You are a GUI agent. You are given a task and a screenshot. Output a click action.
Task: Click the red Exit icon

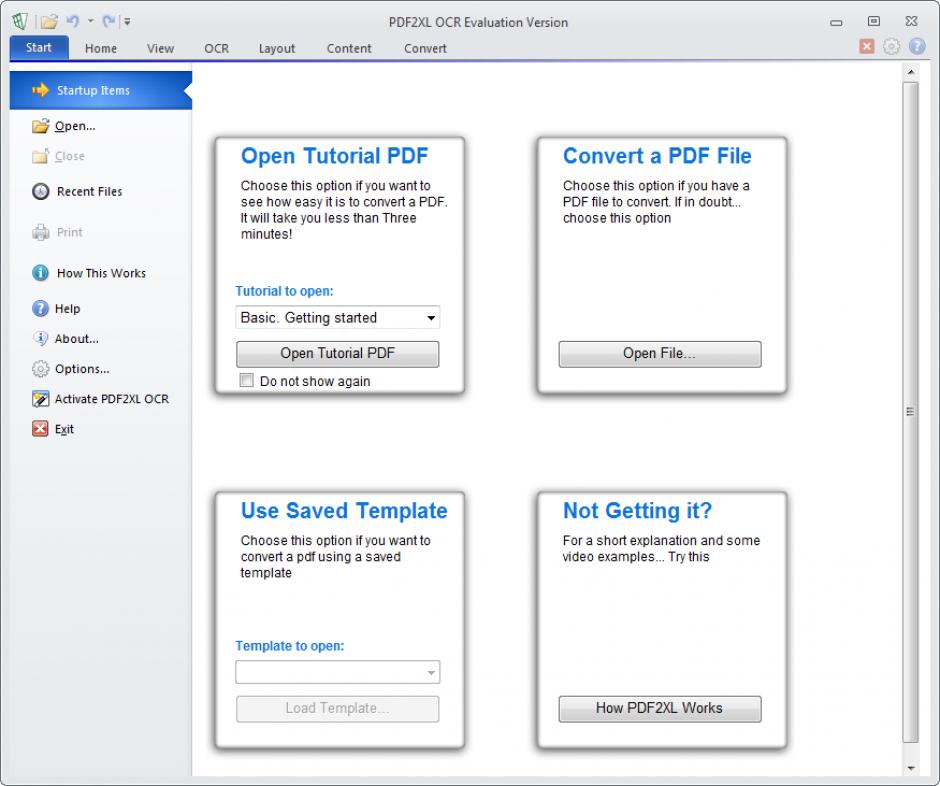tap(40, 429)
